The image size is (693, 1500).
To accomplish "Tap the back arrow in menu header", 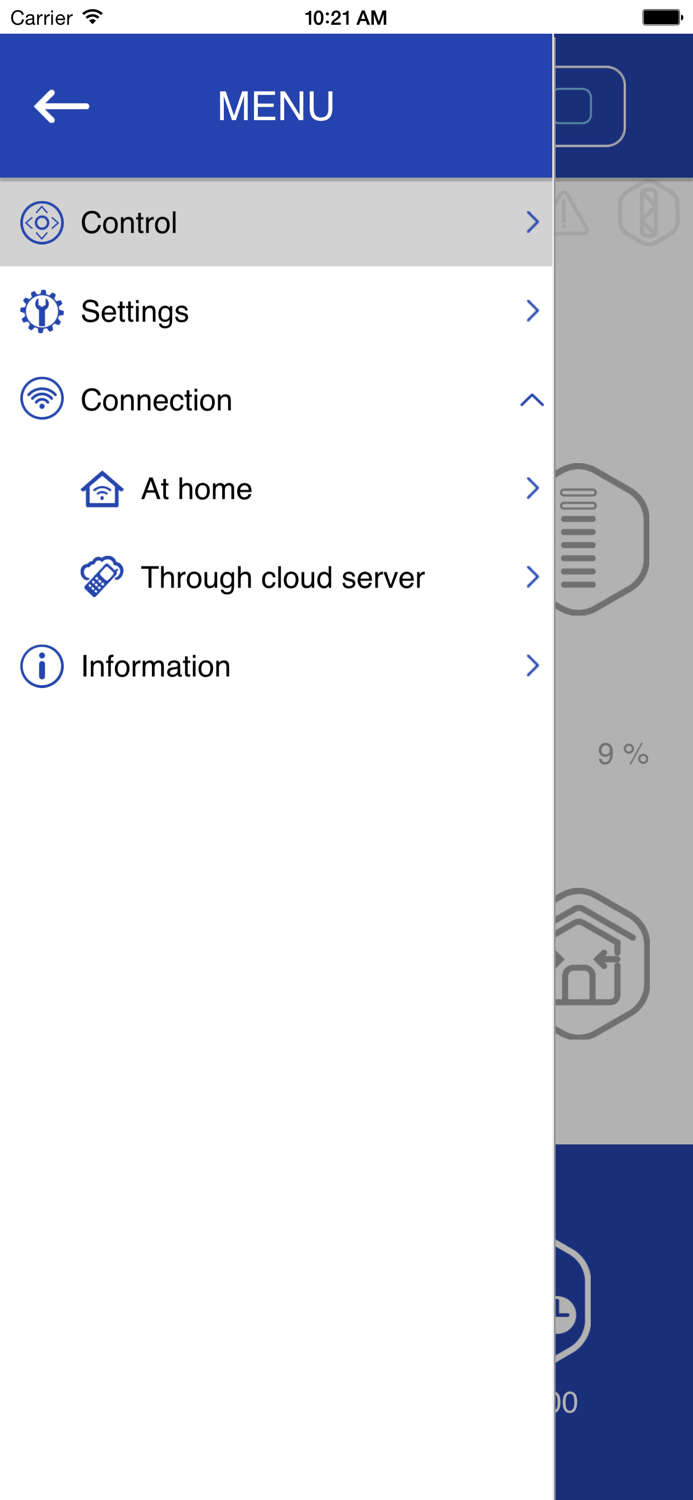I will click(x=61, y=106).
